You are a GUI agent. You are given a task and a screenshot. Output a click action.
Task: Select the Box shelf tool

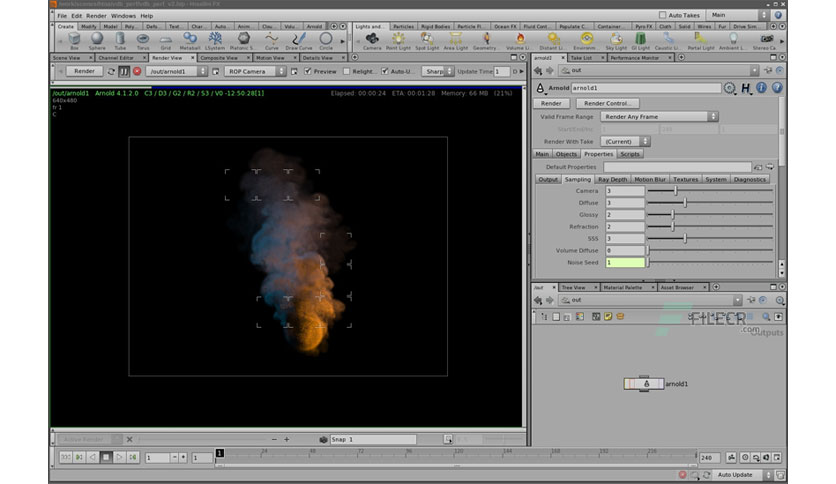click(75, 41)
